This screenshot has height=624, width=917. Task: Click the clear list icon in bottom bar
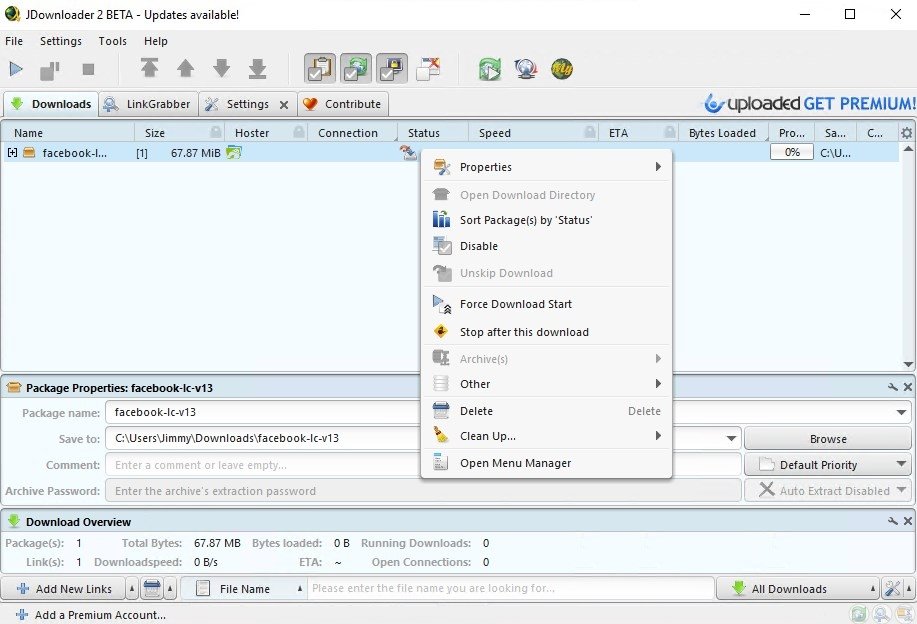coord(152,588)
